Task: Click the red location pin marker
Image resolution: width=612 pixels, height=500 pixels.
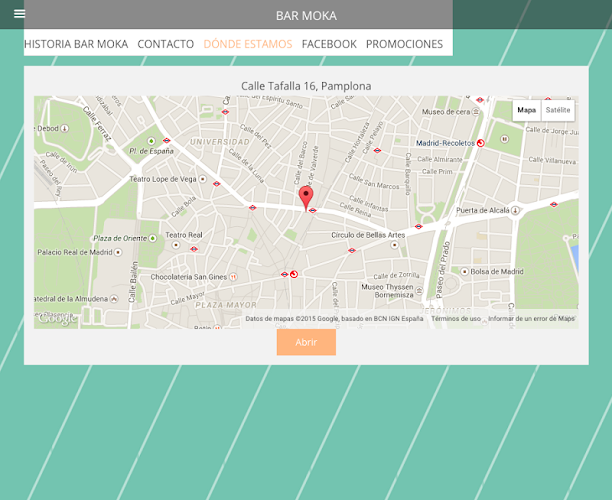Action: (306, 198)
